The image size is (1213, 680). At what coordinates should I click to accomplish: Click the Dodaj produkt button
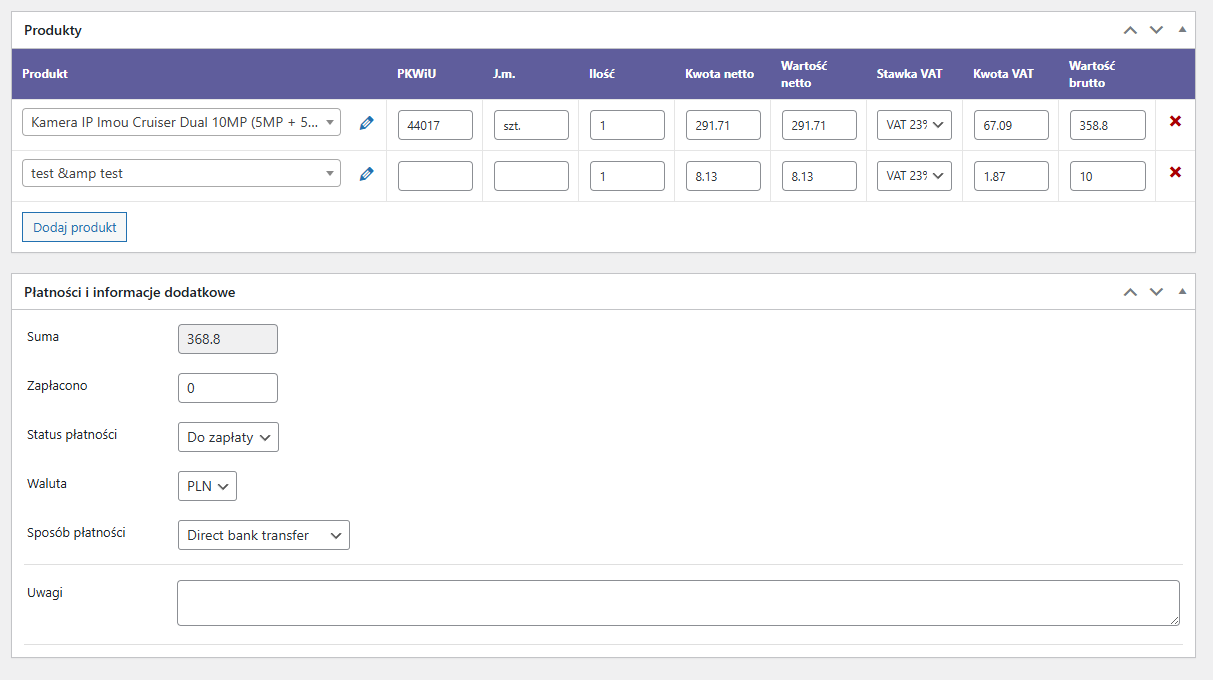click(x=74, y=227)
